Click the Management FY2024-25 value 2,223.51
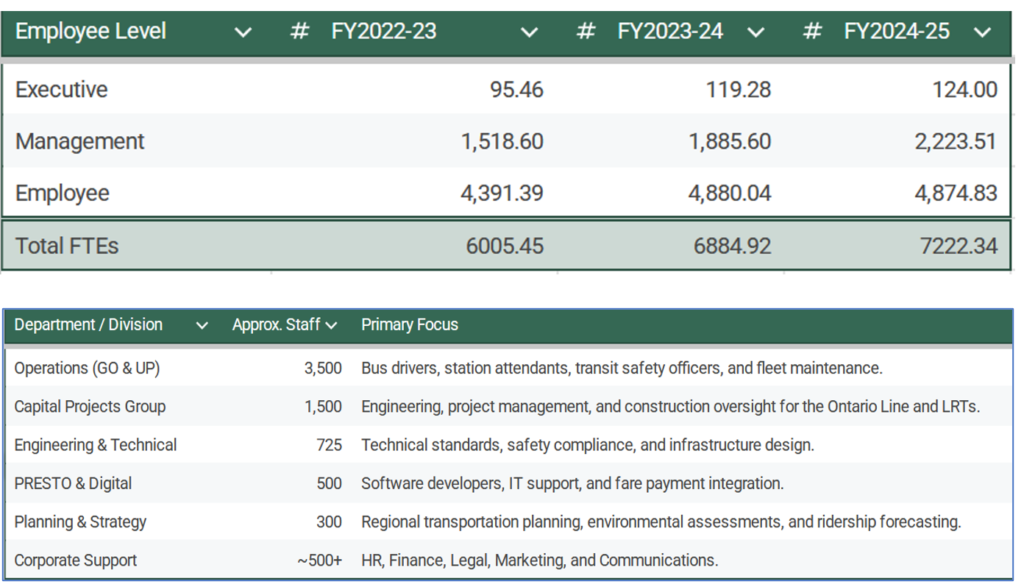 [955, 142]
